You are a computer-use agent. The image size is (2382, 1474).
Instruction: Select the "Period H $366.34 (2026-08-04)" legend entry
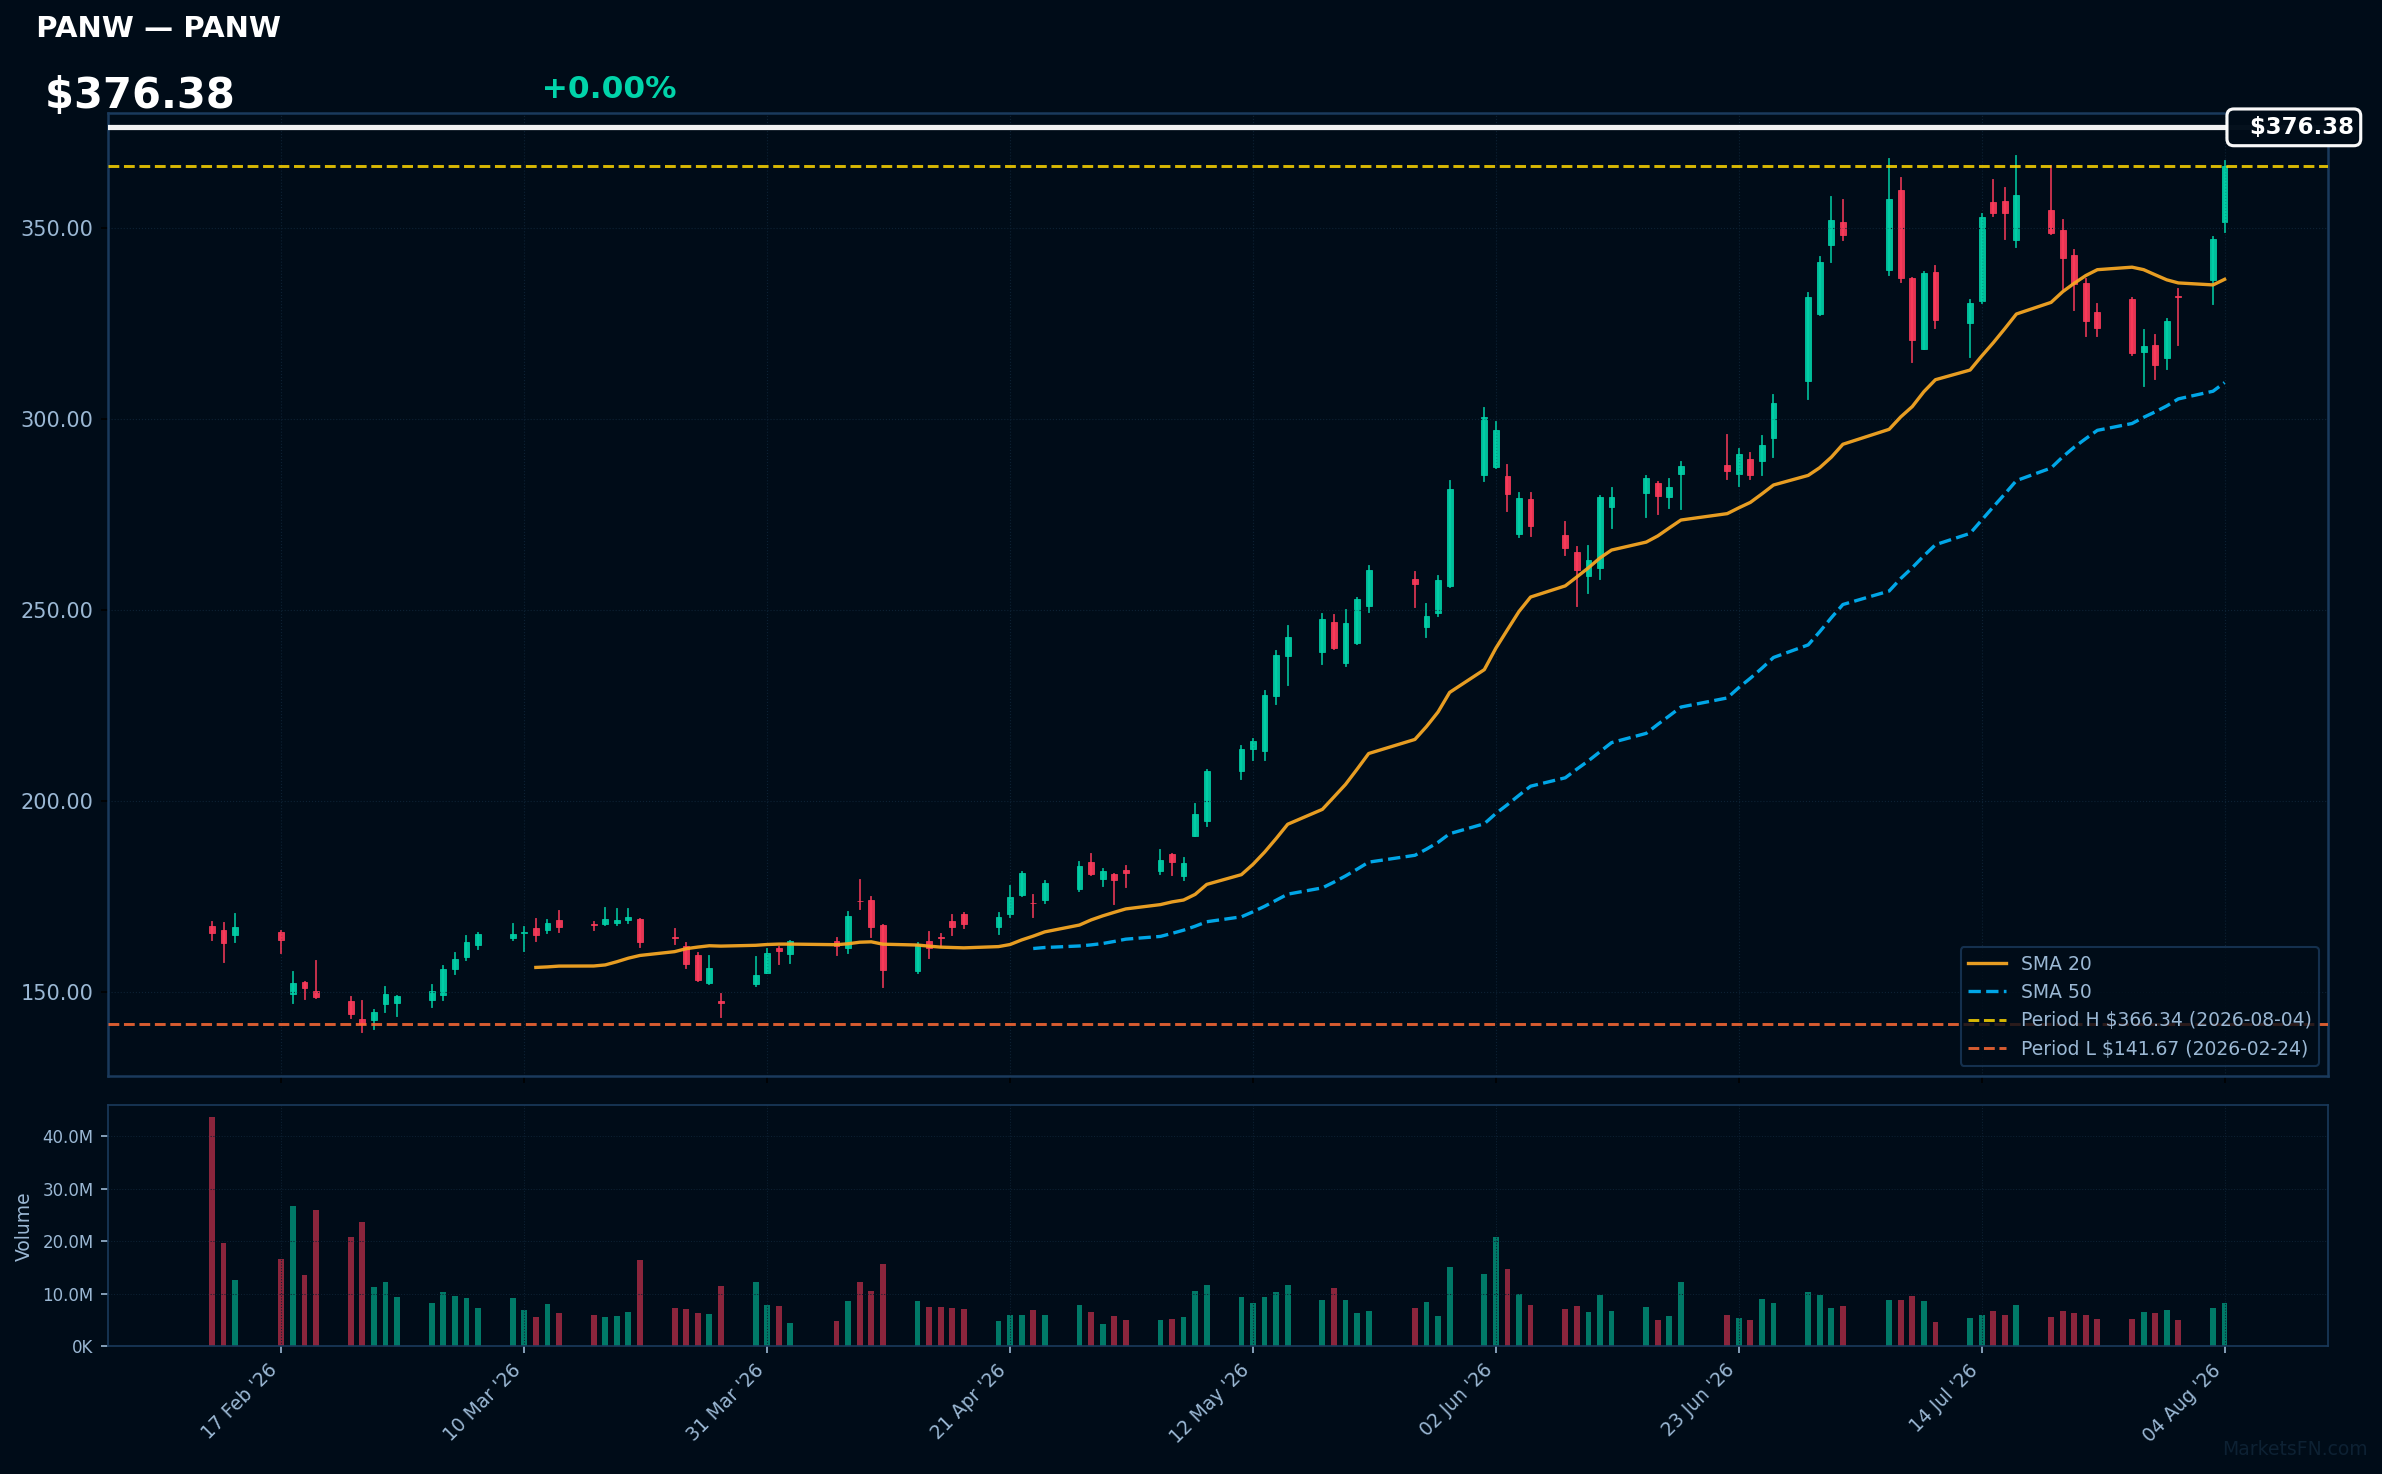[2166, 1020]
